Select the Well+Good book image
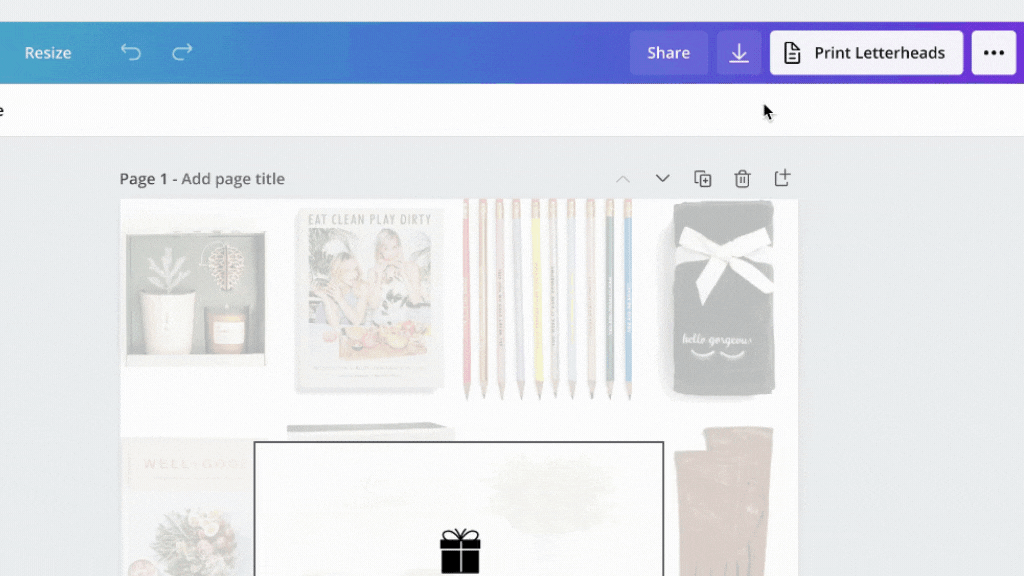The width and height of the screenshot is (1024, 576). click(x=187, y=507)
